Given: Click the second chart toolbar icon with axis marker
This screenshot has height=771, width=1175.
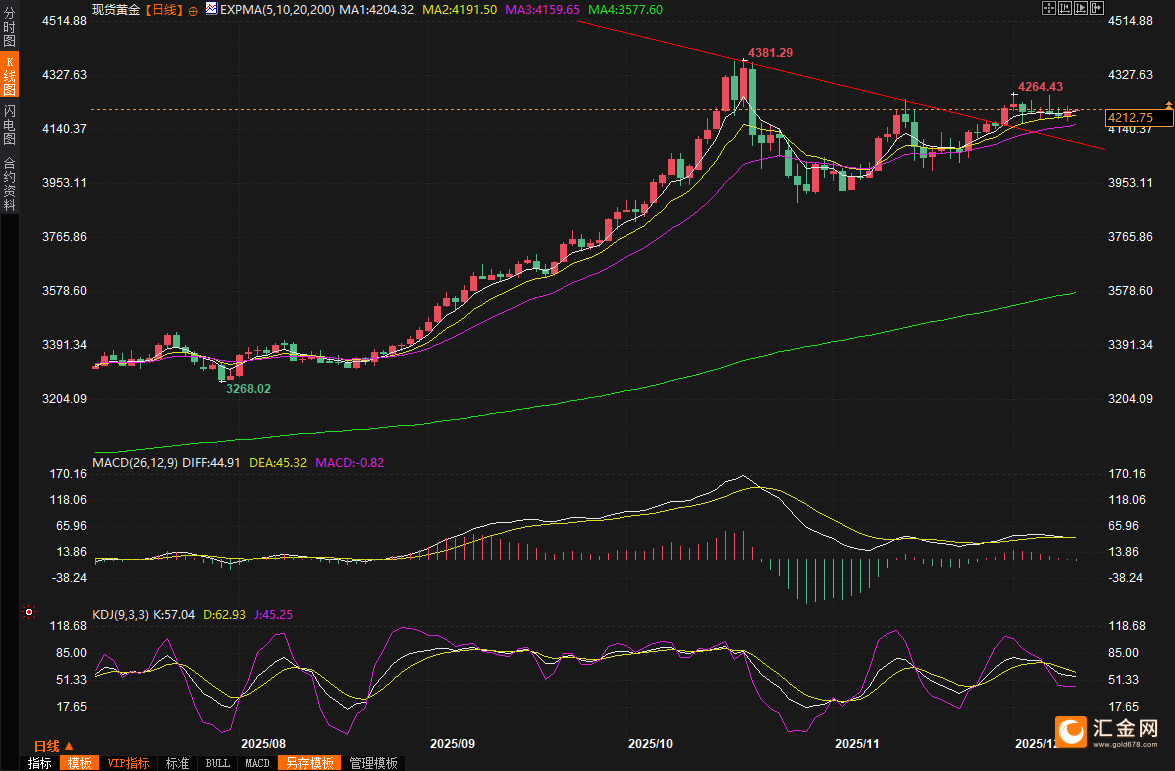Looking at the screenshot, I should click(x=1064, y=8).
